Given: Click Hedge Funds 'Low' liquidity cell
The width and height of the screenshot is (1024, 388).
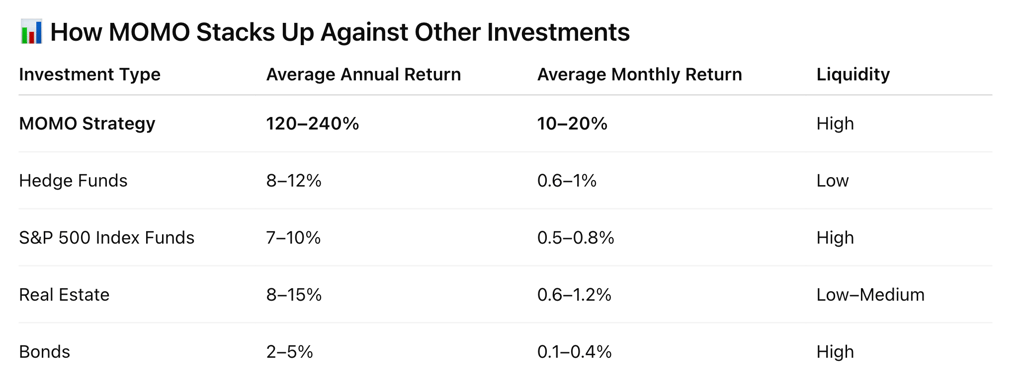Looking at the screenshot, I should (x=833, y=180).
